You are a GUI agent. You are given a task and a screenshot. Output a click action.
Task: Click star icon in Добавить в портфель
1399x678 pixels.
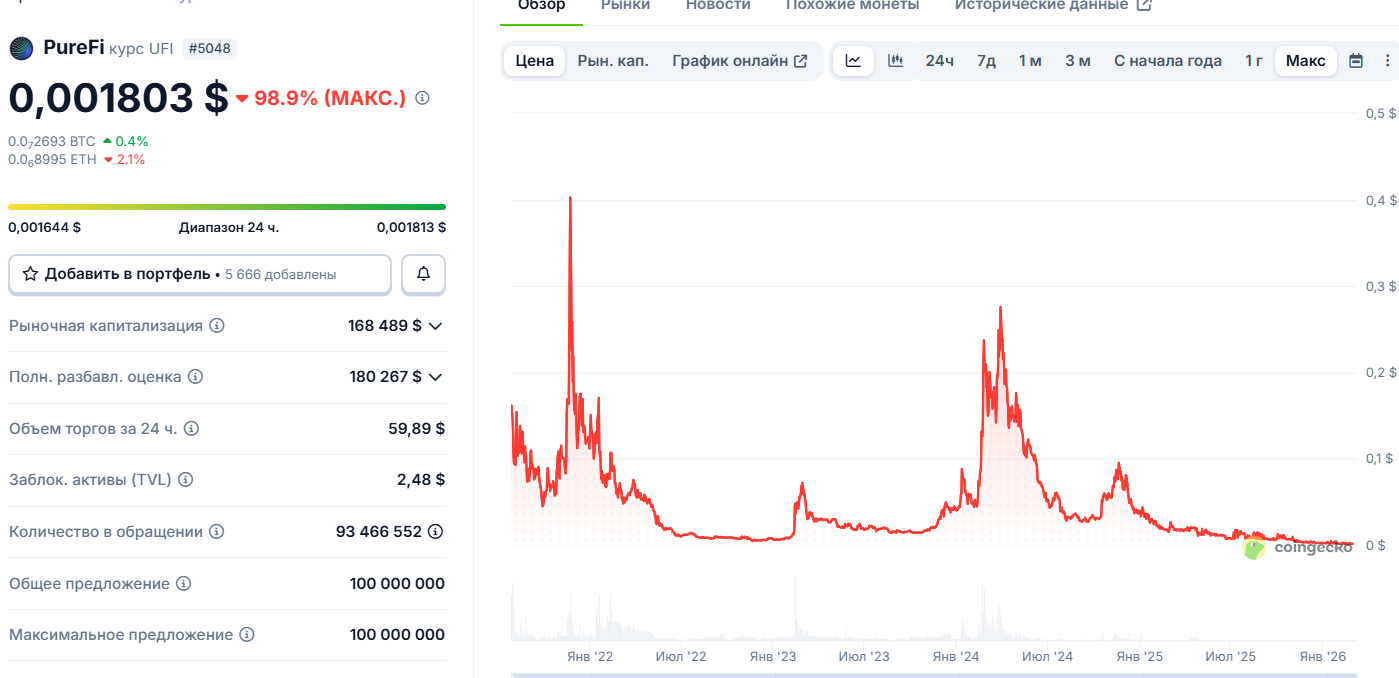(x=30, y=274)
